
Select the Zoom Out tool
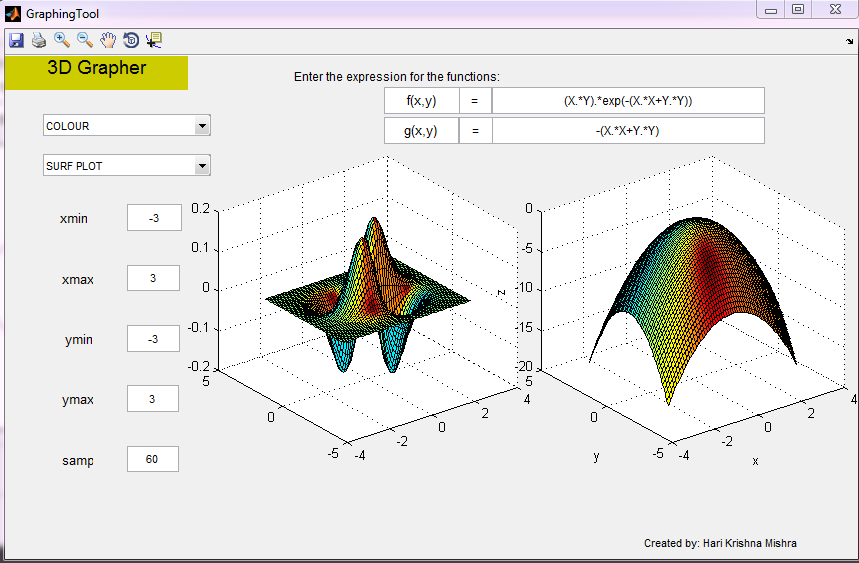(84, 40)
